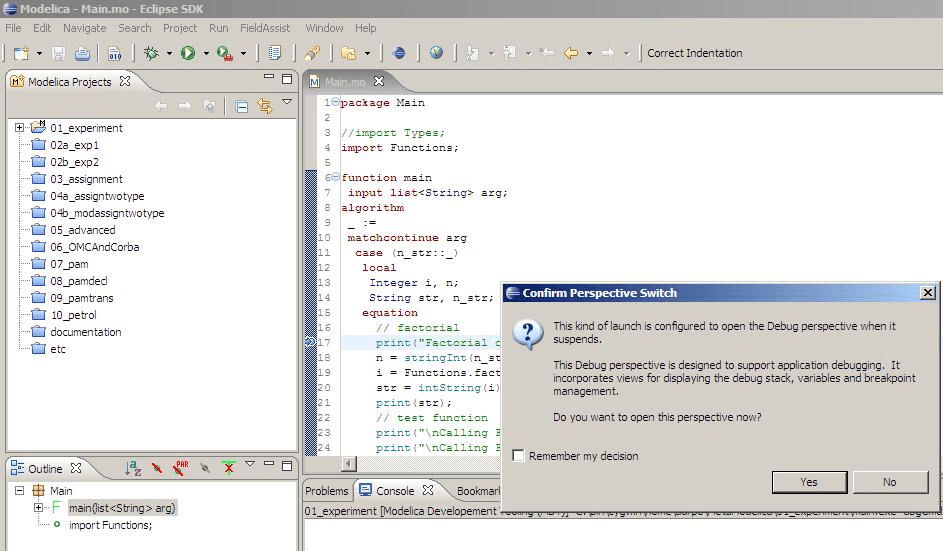Switch to the Problems tab

pos(326,491)
